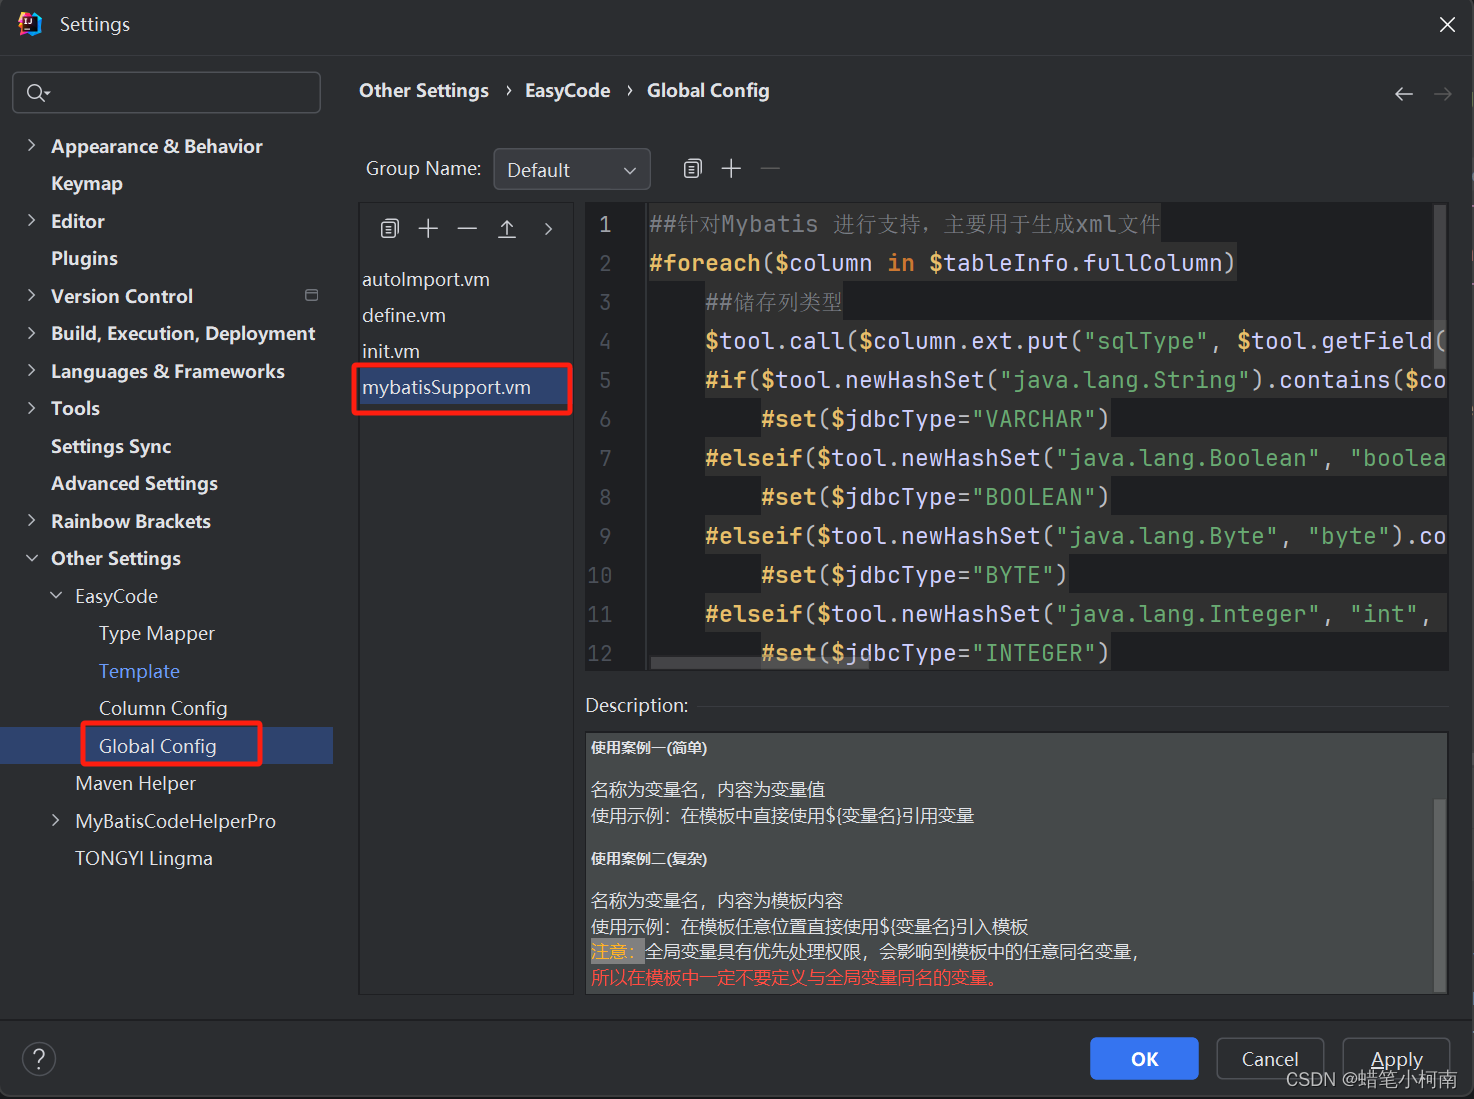Select the mybatisSupport.vm file
1474x1099 pixels.
point(446,387)
